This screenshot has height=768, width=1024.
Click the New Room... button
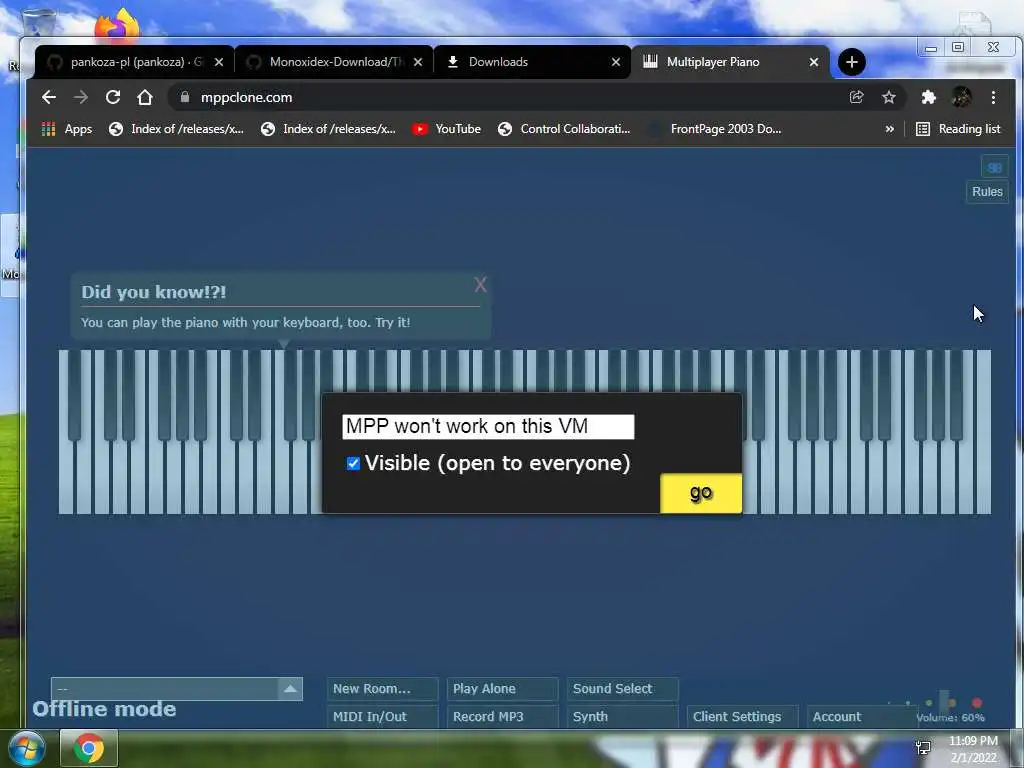point(382,688)
